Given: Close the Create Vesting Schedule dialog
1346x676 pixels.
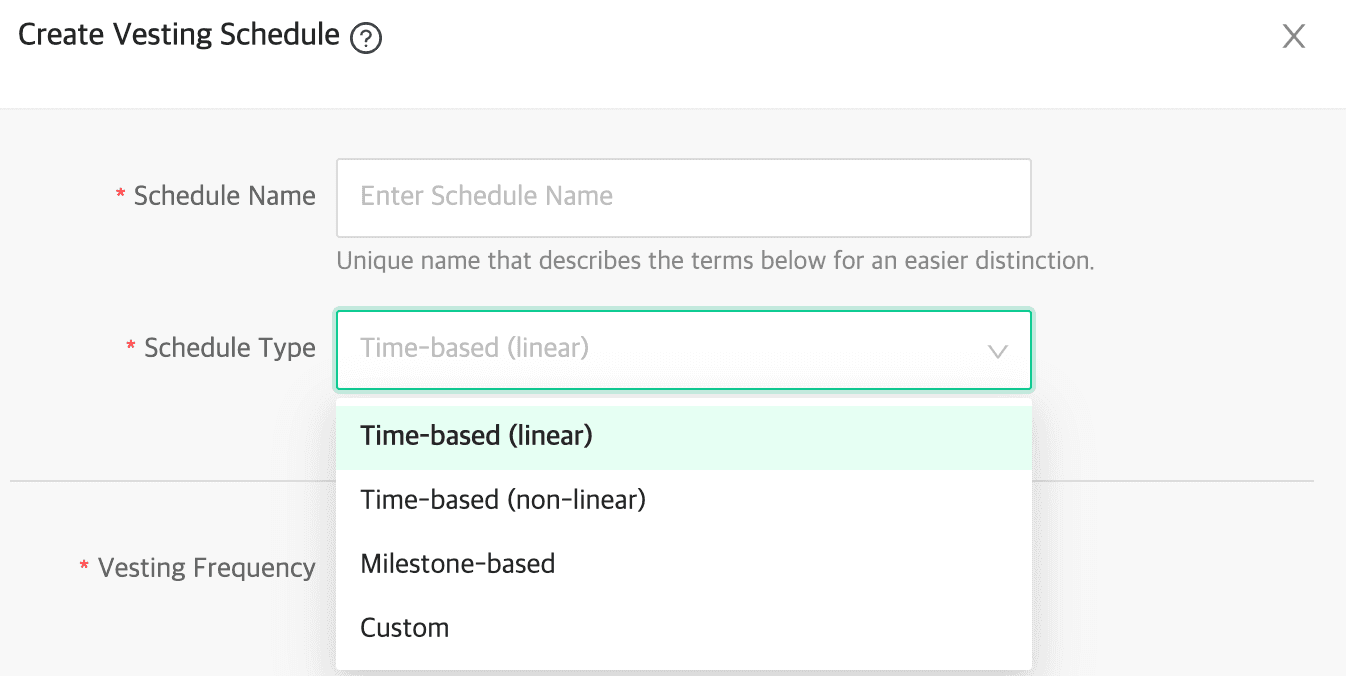Looking at the screenshot, I should 1294,37.
